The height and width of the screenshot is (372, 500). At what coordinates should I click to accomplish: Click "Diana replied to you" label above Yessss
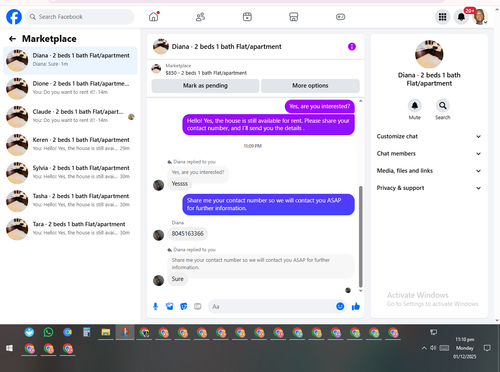coord(194,162)
